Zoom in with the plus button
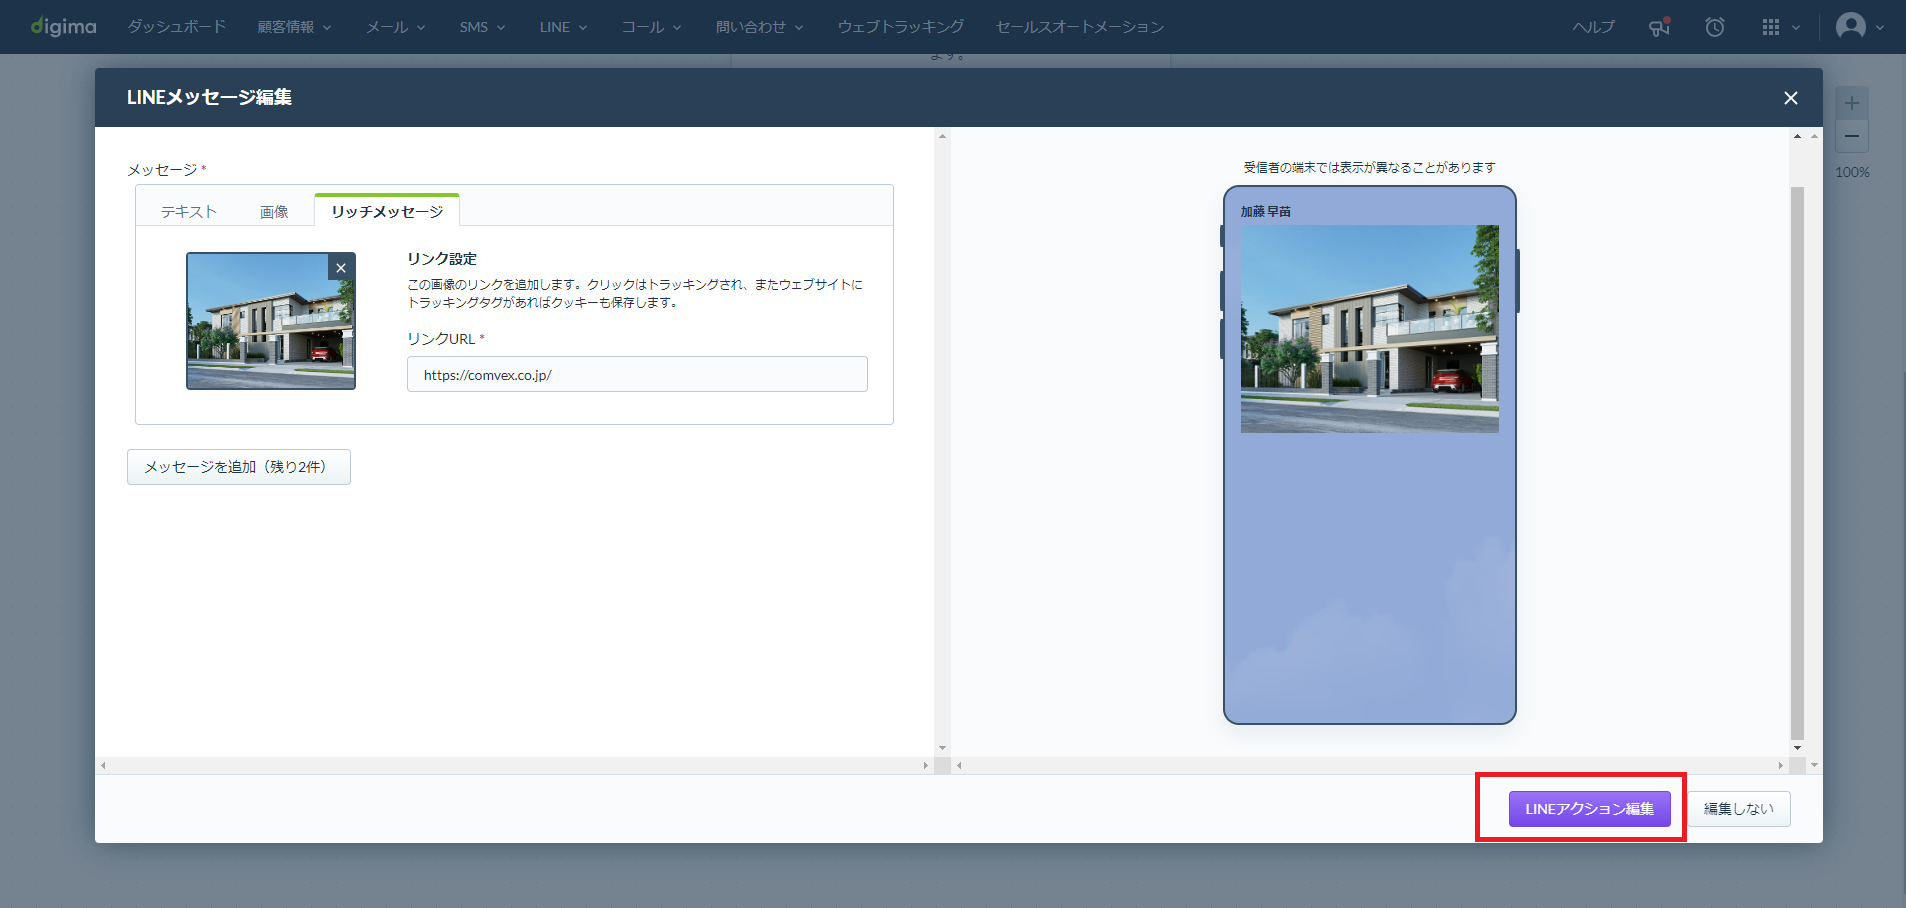The height and width of the screenshot is (908, 1906). pos(1852,103)
